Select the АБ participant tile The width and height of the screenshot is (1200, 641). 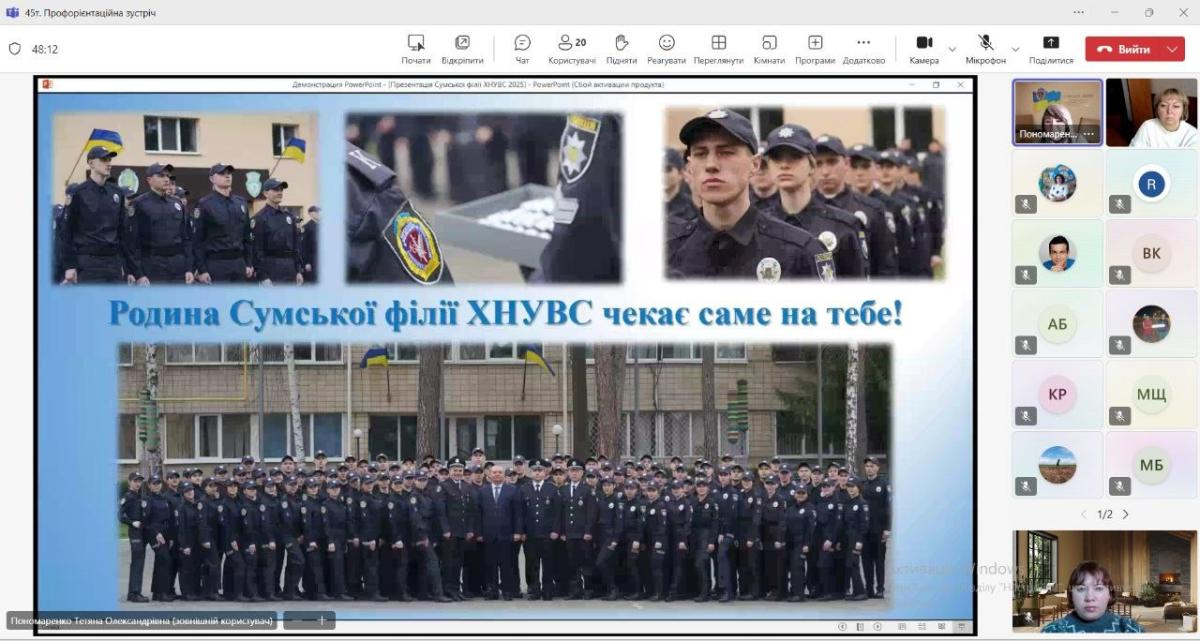(x=1058, y=324)
